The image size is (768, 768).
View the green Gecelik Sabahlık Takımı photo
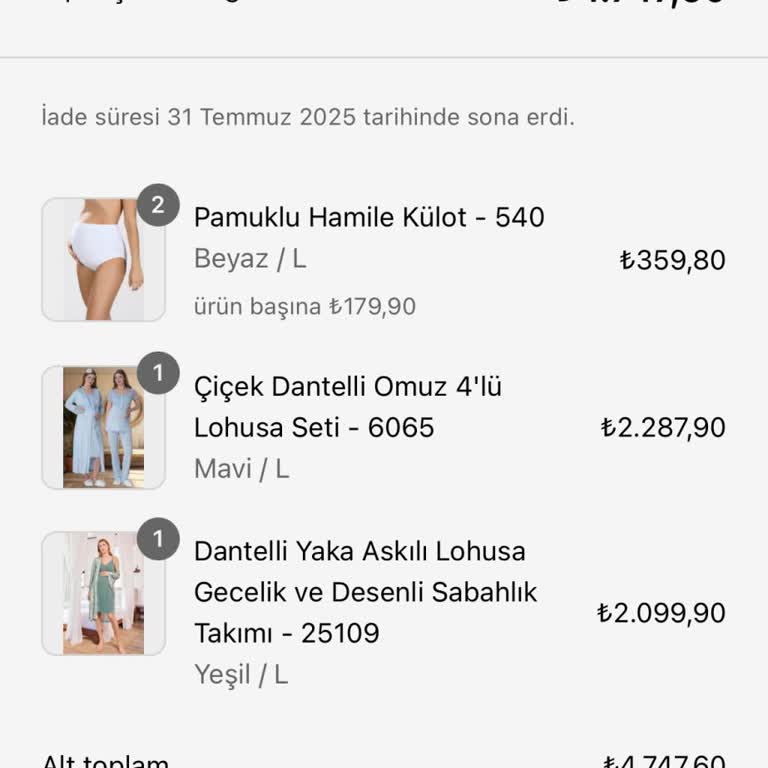103,593
